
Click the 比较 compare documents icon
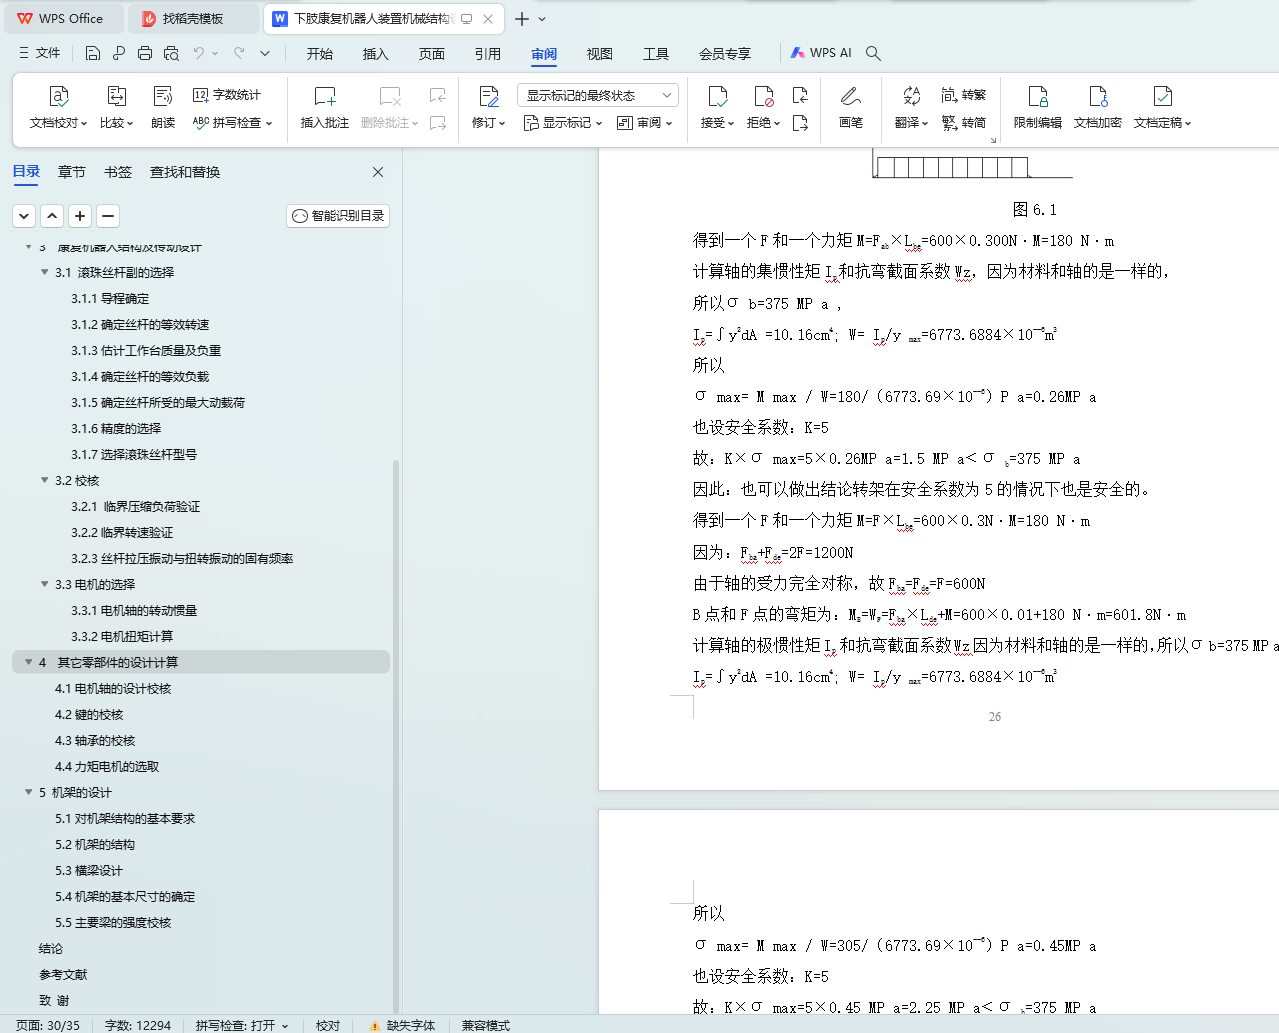116,96
